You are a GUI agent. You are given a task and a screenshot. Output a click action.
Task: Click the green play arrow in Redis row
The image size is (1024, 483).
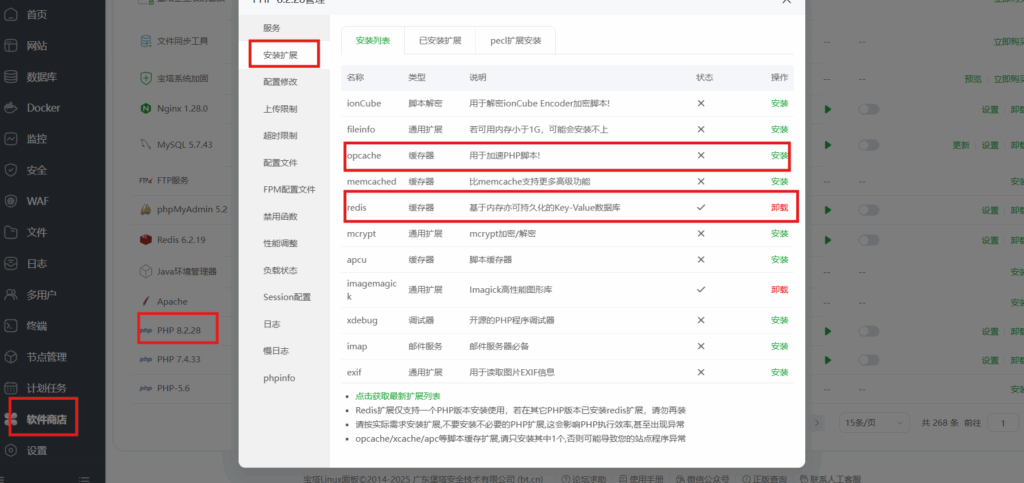(x=828, y=240)
